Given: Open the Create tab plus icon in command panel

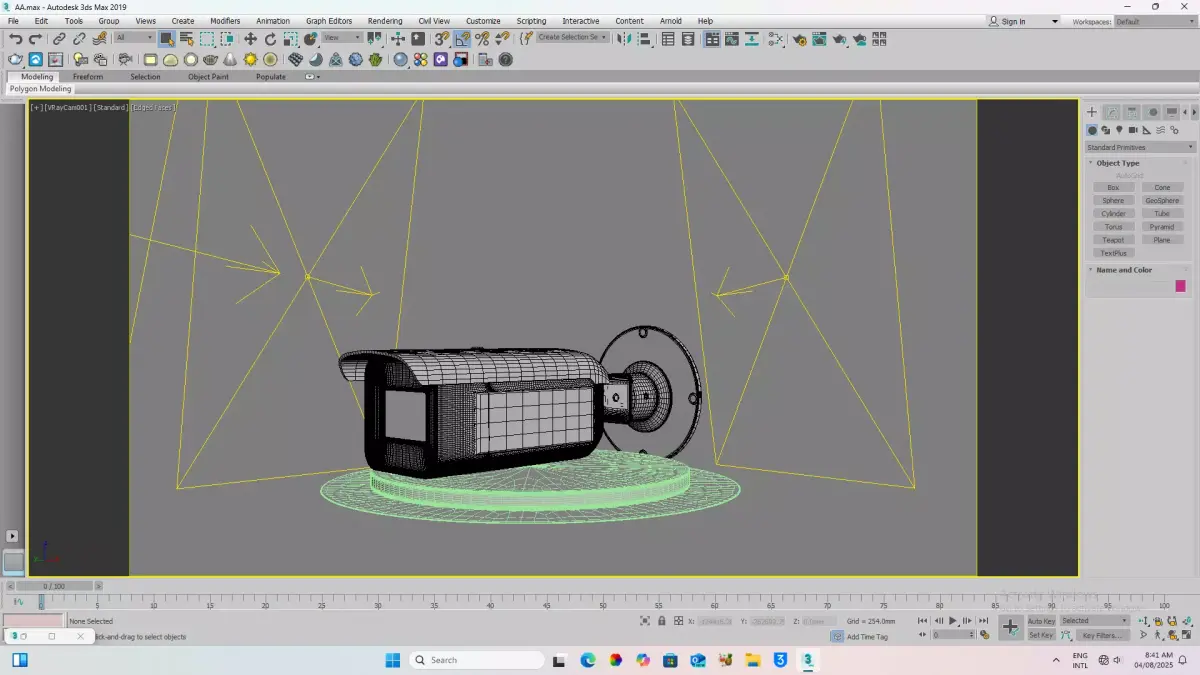Looking at the screenshot, I should pyautogui.click(x=1092, y=112).
